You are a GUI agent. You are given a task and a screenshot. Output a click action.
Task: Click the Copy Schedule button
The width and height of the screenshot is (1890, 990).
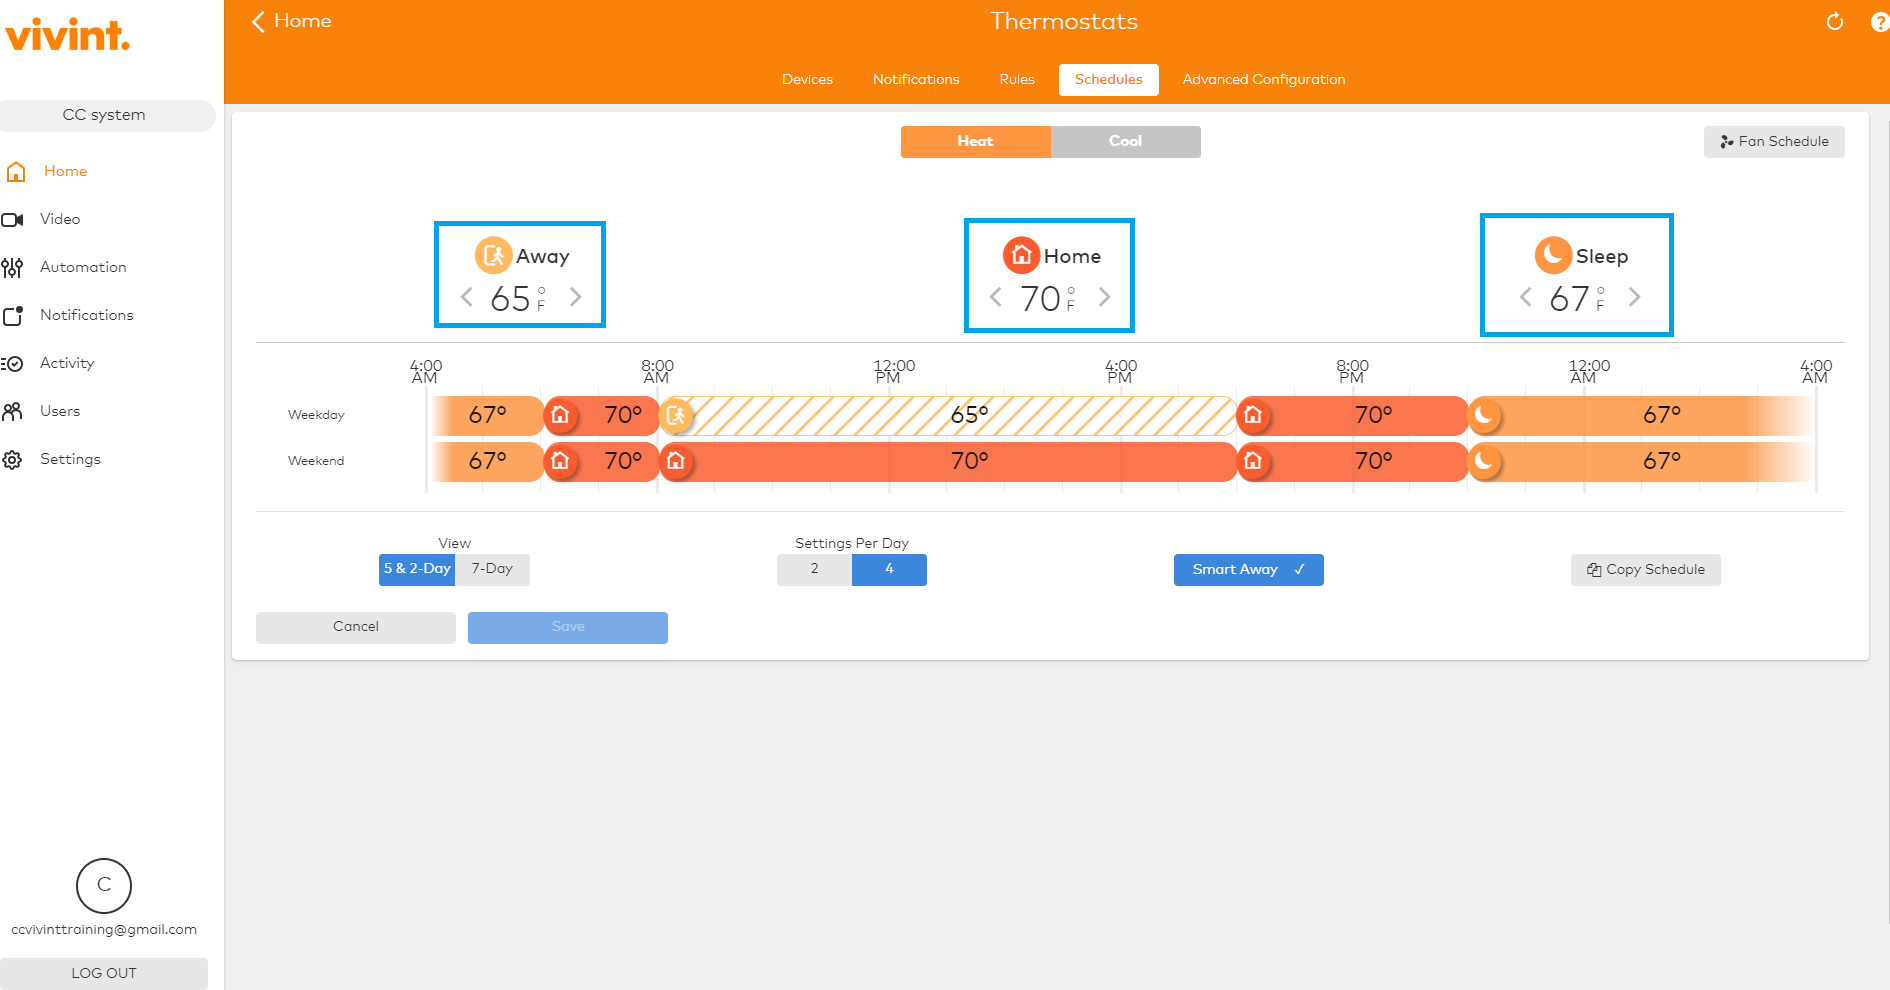1645,569
